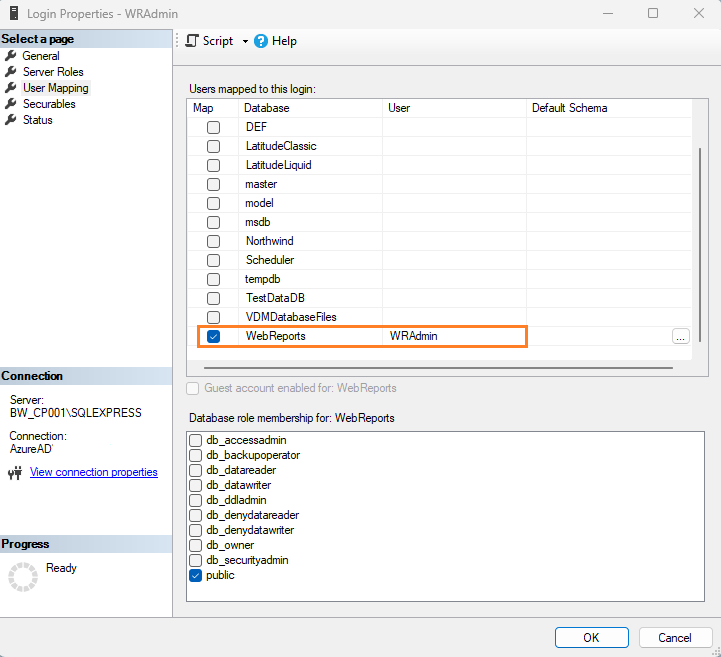This screenshot has width=721, height=657.
Task: Uncheck the Map box for WebReports
Action: [213, 337]
